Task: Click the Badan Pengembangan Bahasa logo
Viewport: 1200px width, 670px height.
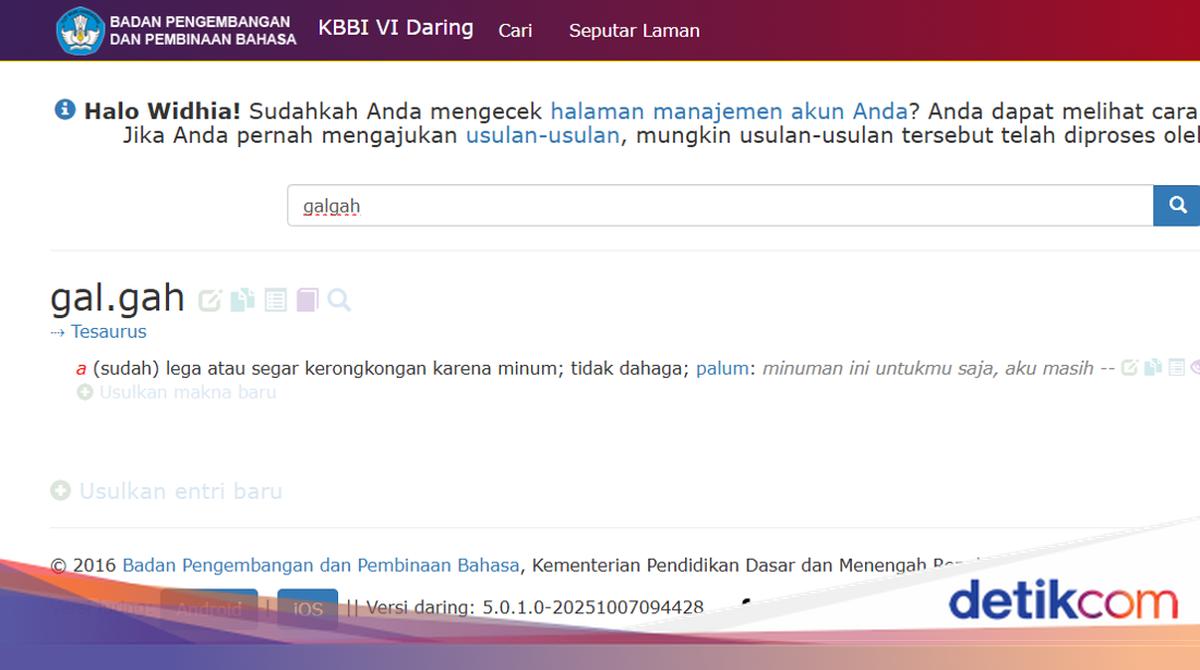Action: tap(78, 29)
